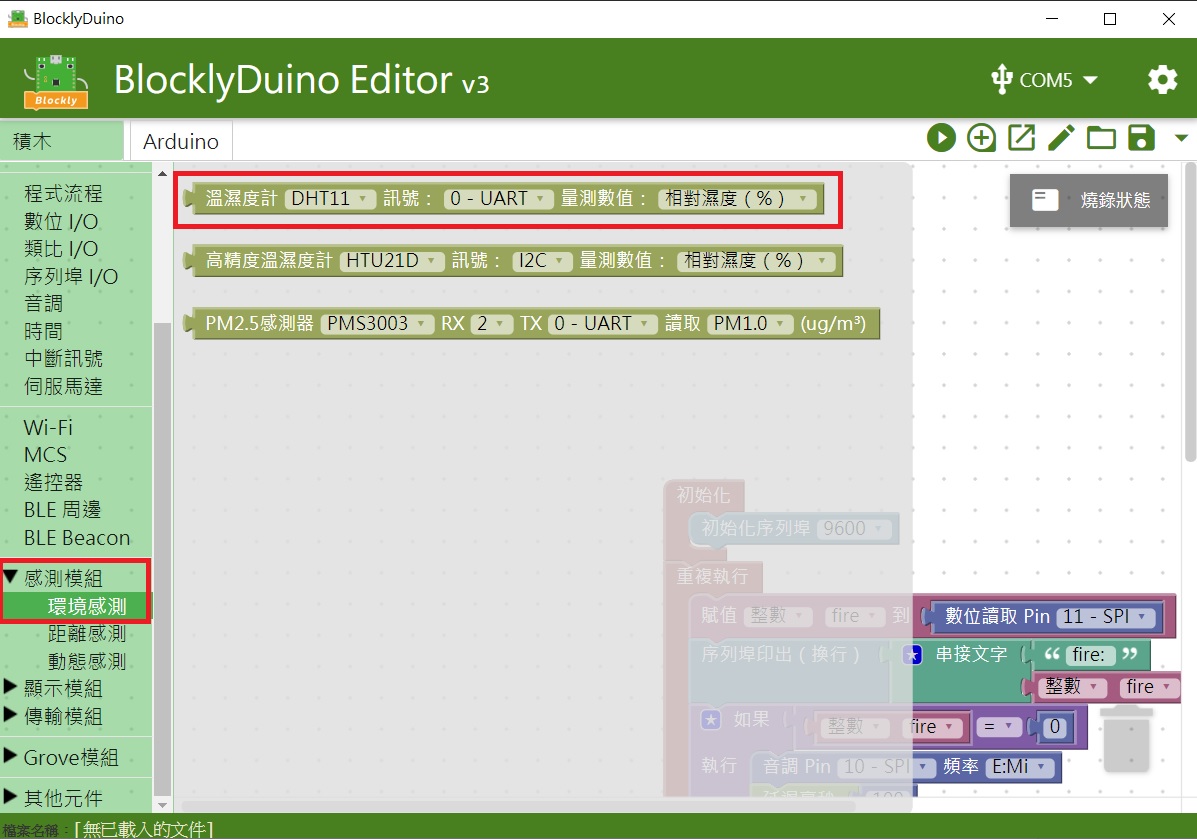The height and width of the screenshot is (839, 1197).
Task: Open the E:Mi frequency dropdown
Action: tap(1021, 766)
